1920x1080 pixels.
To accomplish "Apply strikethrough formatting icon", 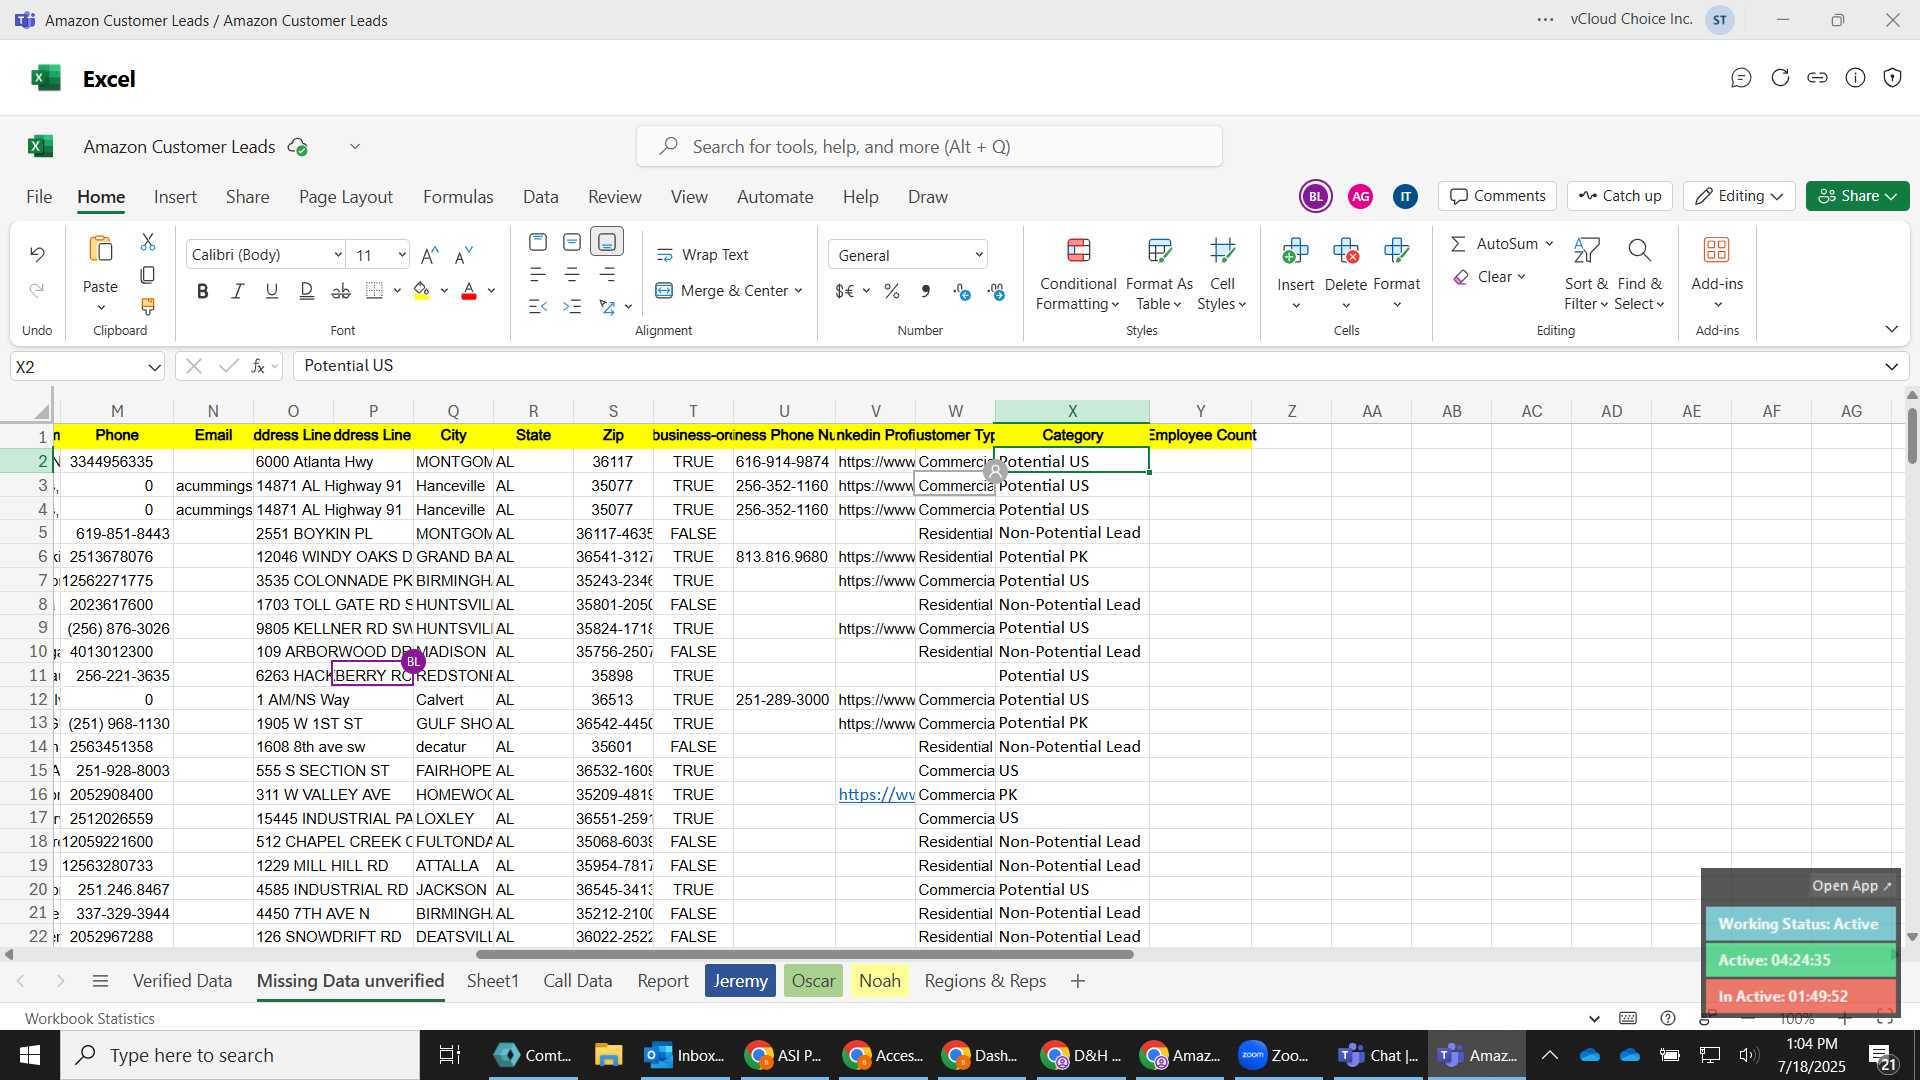I will click(341, 291).
